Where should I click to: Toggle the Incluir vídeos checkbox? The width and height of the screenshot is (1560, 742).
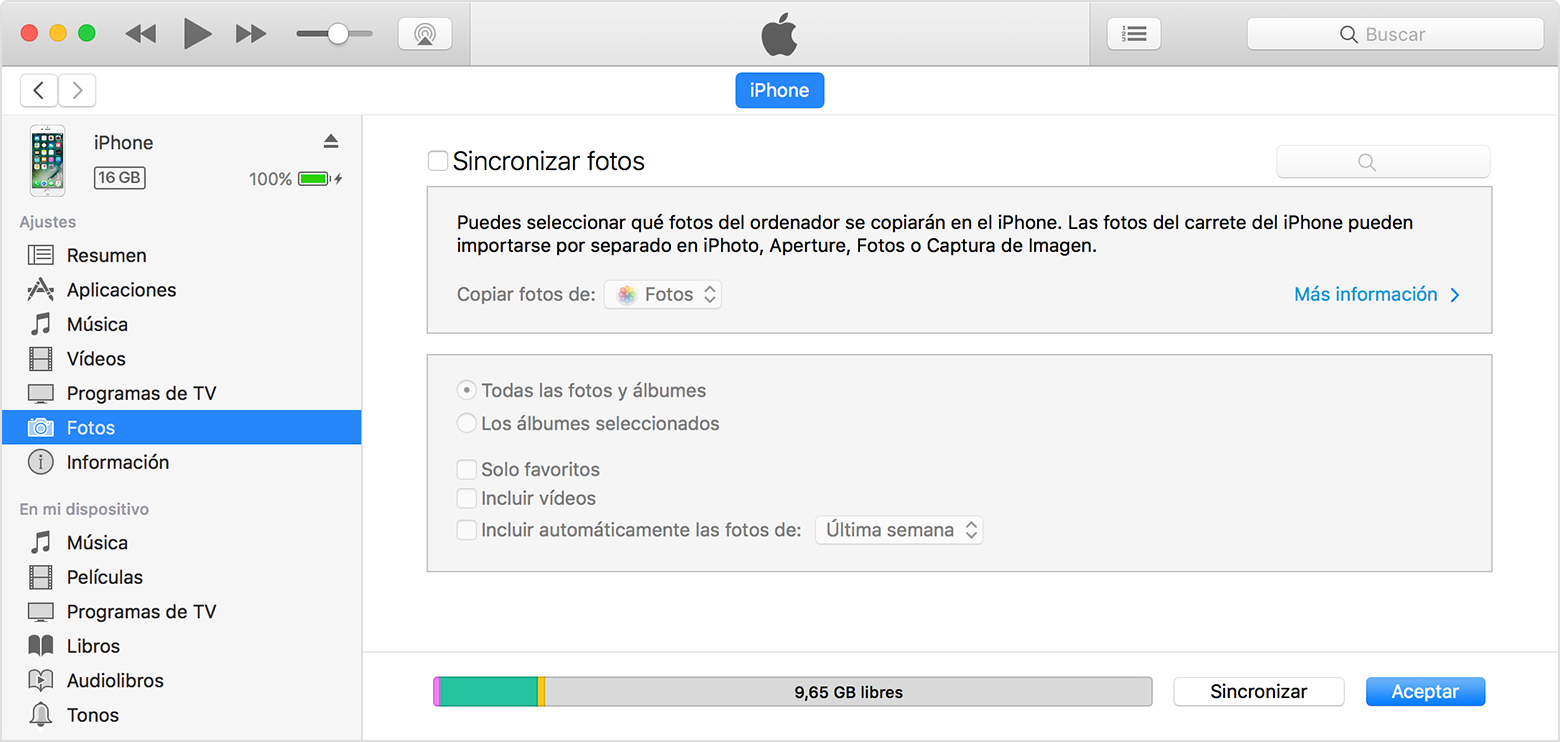point(466,498)
